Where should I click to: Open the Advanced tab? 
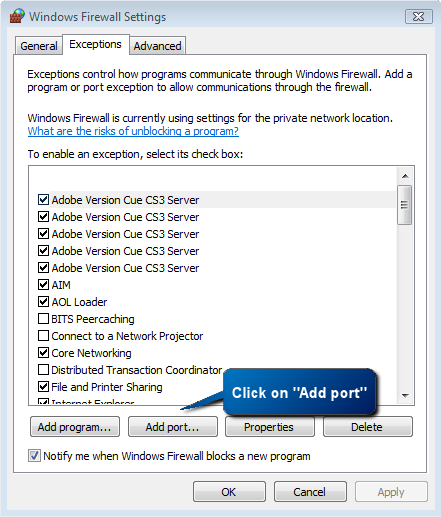pyautogui.click(x=157, y=46)
